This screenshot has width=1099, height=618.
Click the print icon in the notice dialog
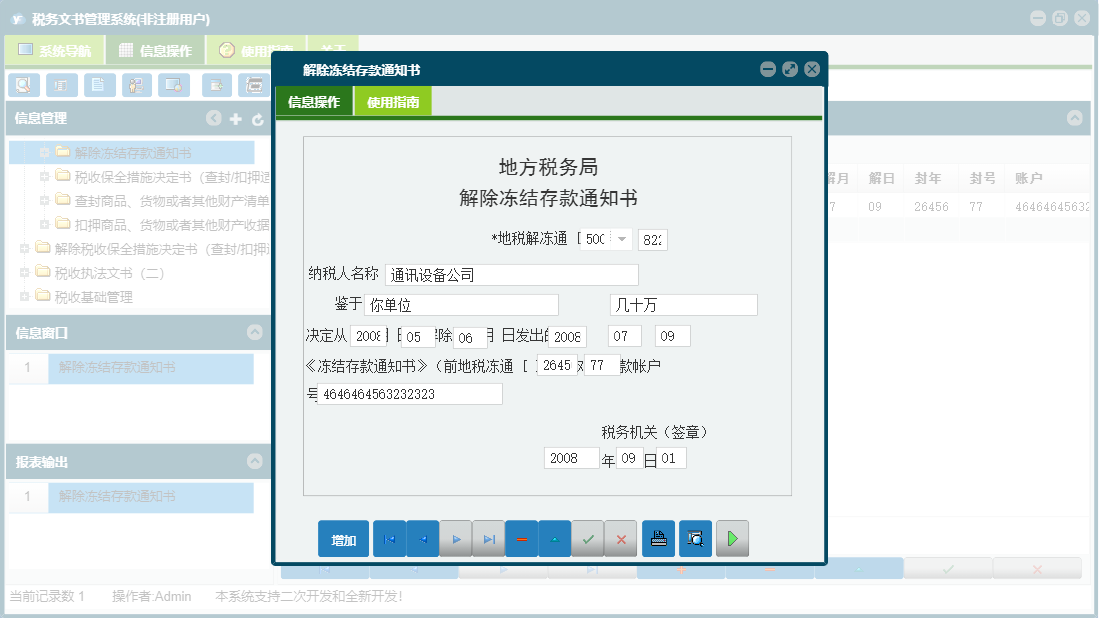pyautogui.click(x=658, y=538)
